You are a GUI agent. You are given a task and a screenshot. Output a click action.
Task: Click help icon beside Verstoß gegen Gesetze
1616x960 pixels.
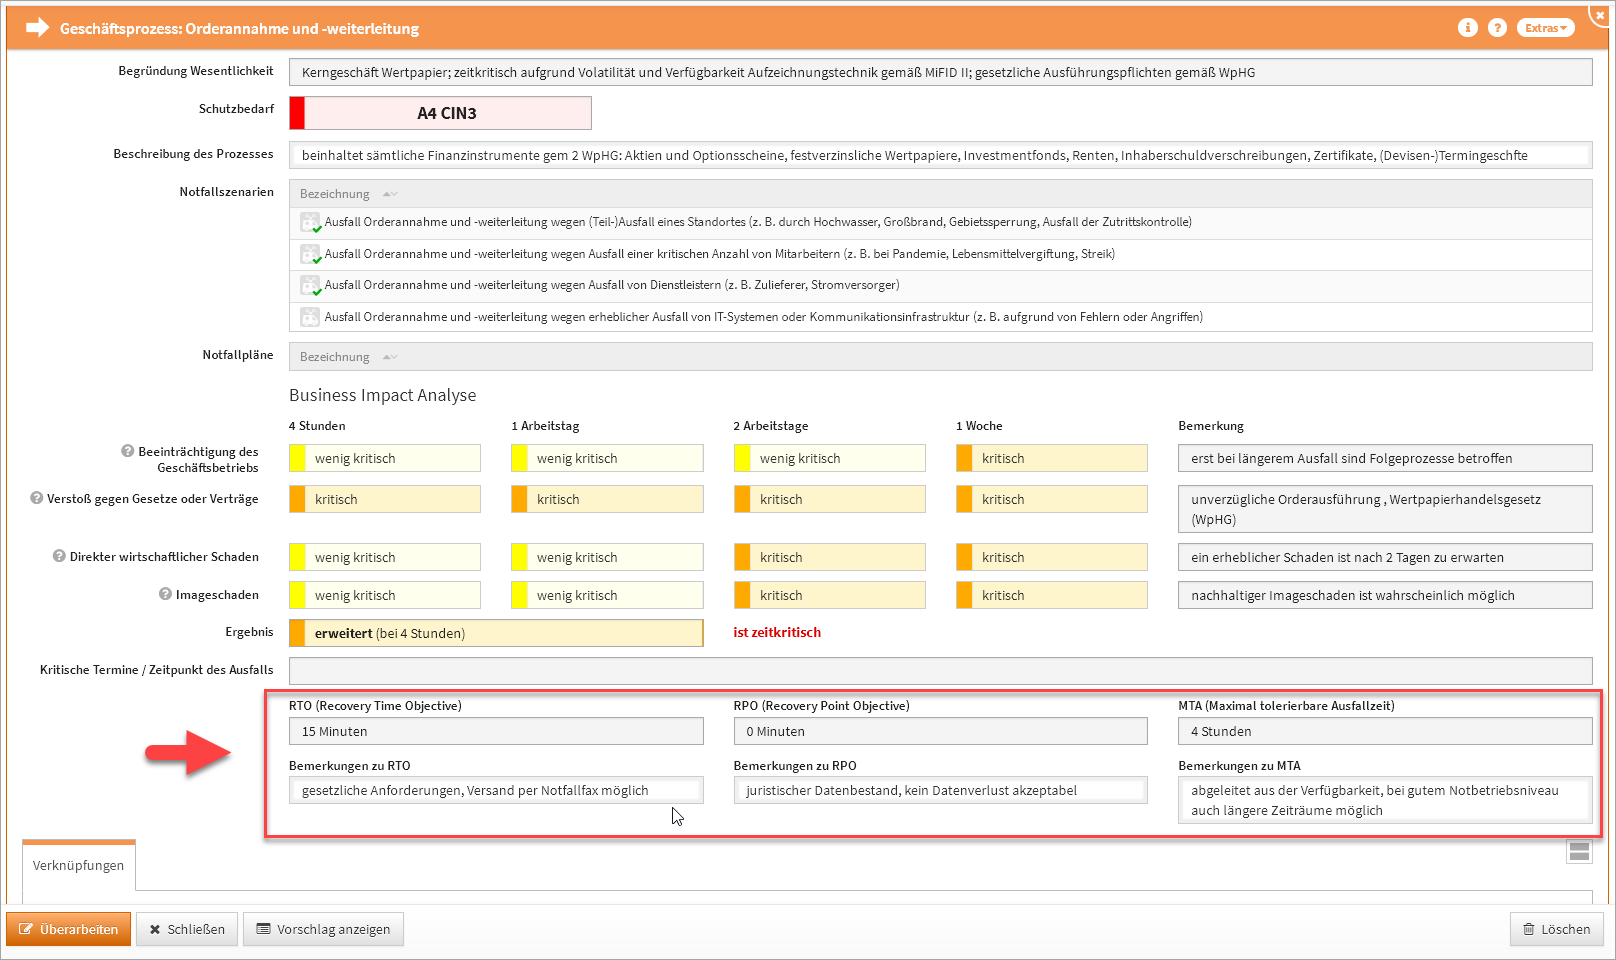37,498
